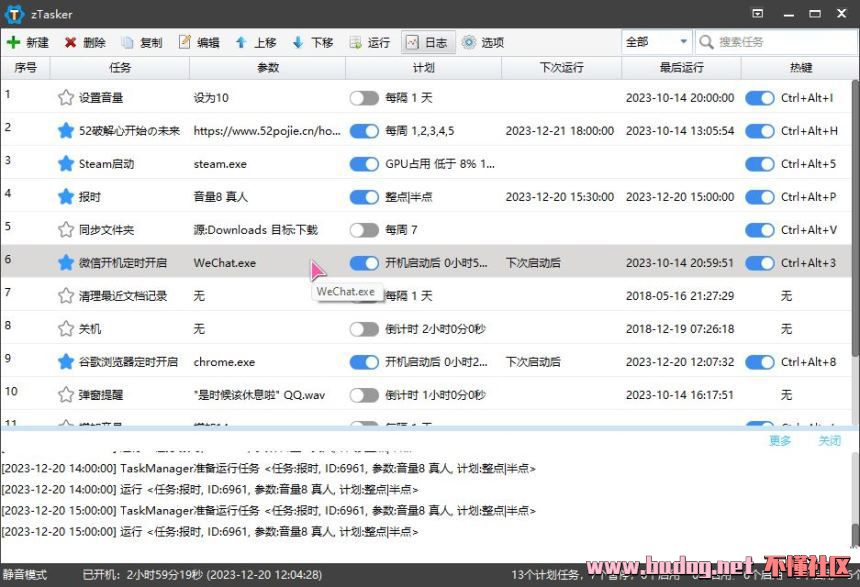Image resolution: width=860 pixels, height=587 pixels.
Task: Run selected task with 运行 icon
Action: coord(355,42)
